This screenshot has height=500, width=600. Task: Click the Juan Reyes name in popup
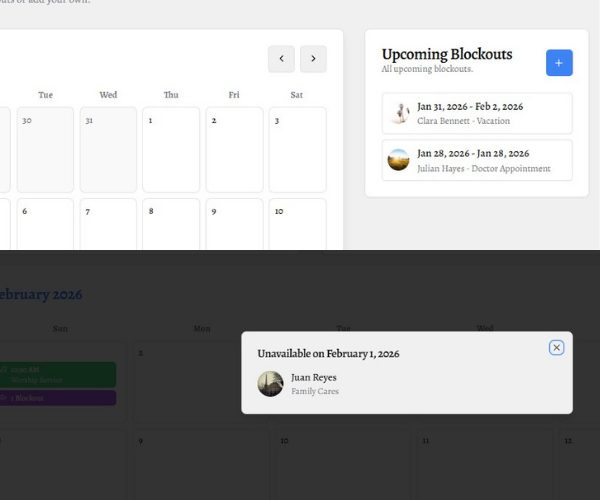click(x=314, y=378)
